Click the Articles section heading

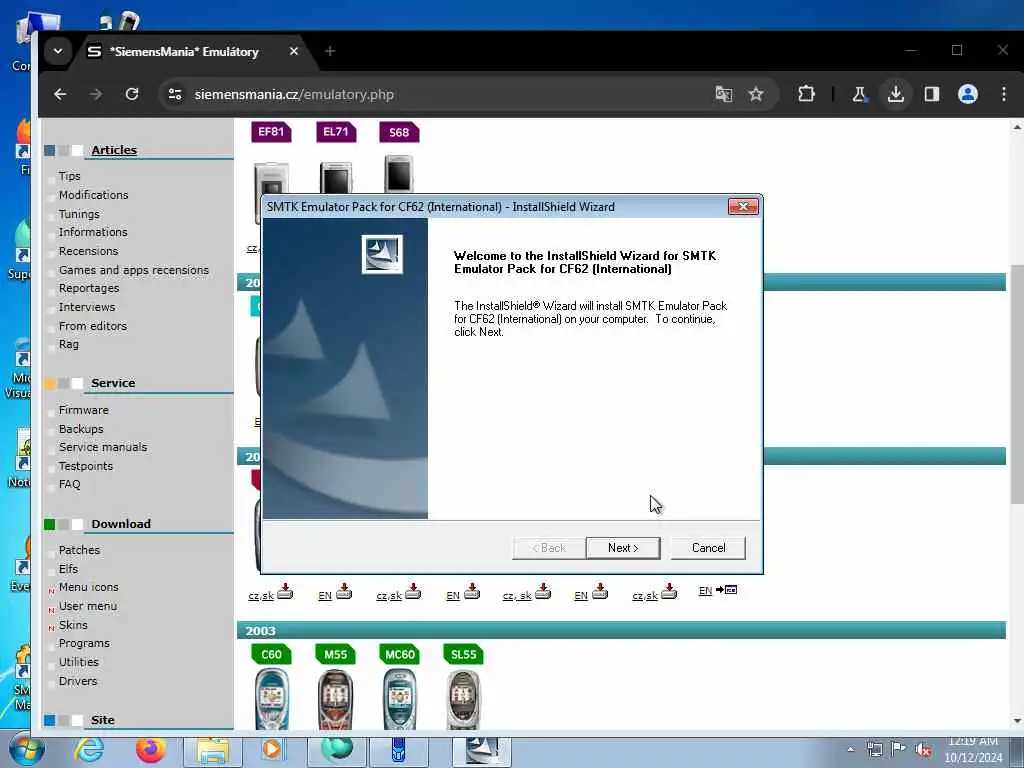point(114,150)
